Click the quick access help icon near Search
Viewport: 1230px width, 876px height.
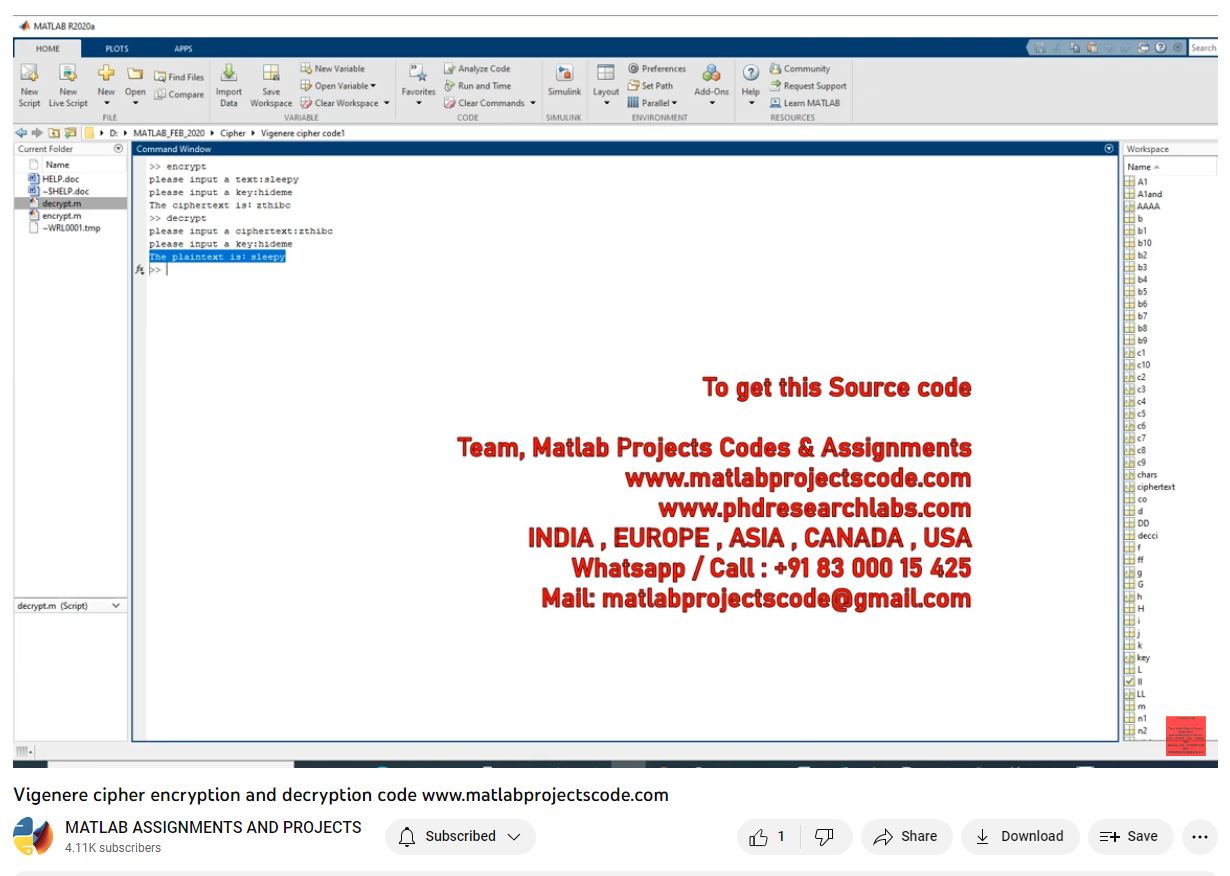click(1161, 47)
